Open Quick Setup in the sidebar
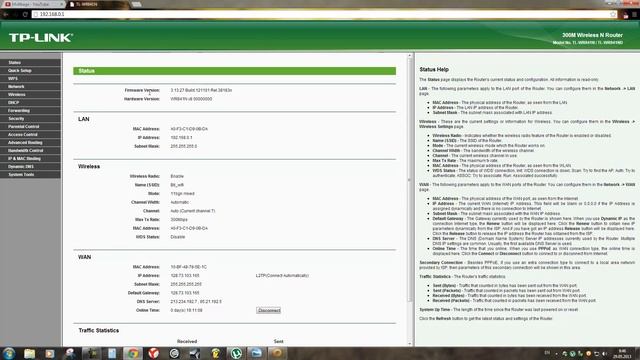Screen dimensions: 640x360 [x=31, y=71]
